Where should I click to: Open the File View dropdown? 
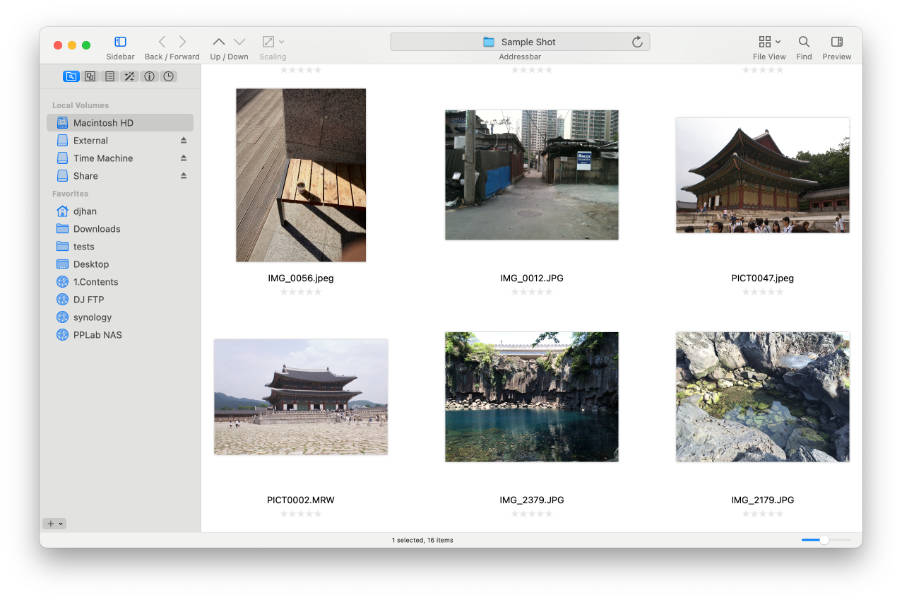coord(769,42)
